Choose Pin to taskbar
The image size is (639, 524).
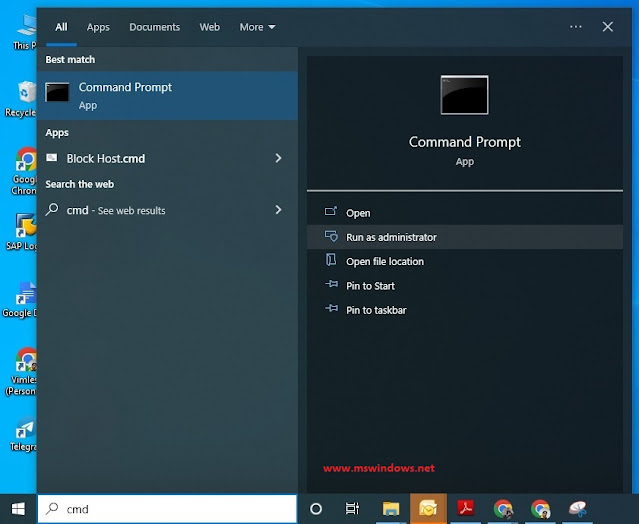[465, 310]
